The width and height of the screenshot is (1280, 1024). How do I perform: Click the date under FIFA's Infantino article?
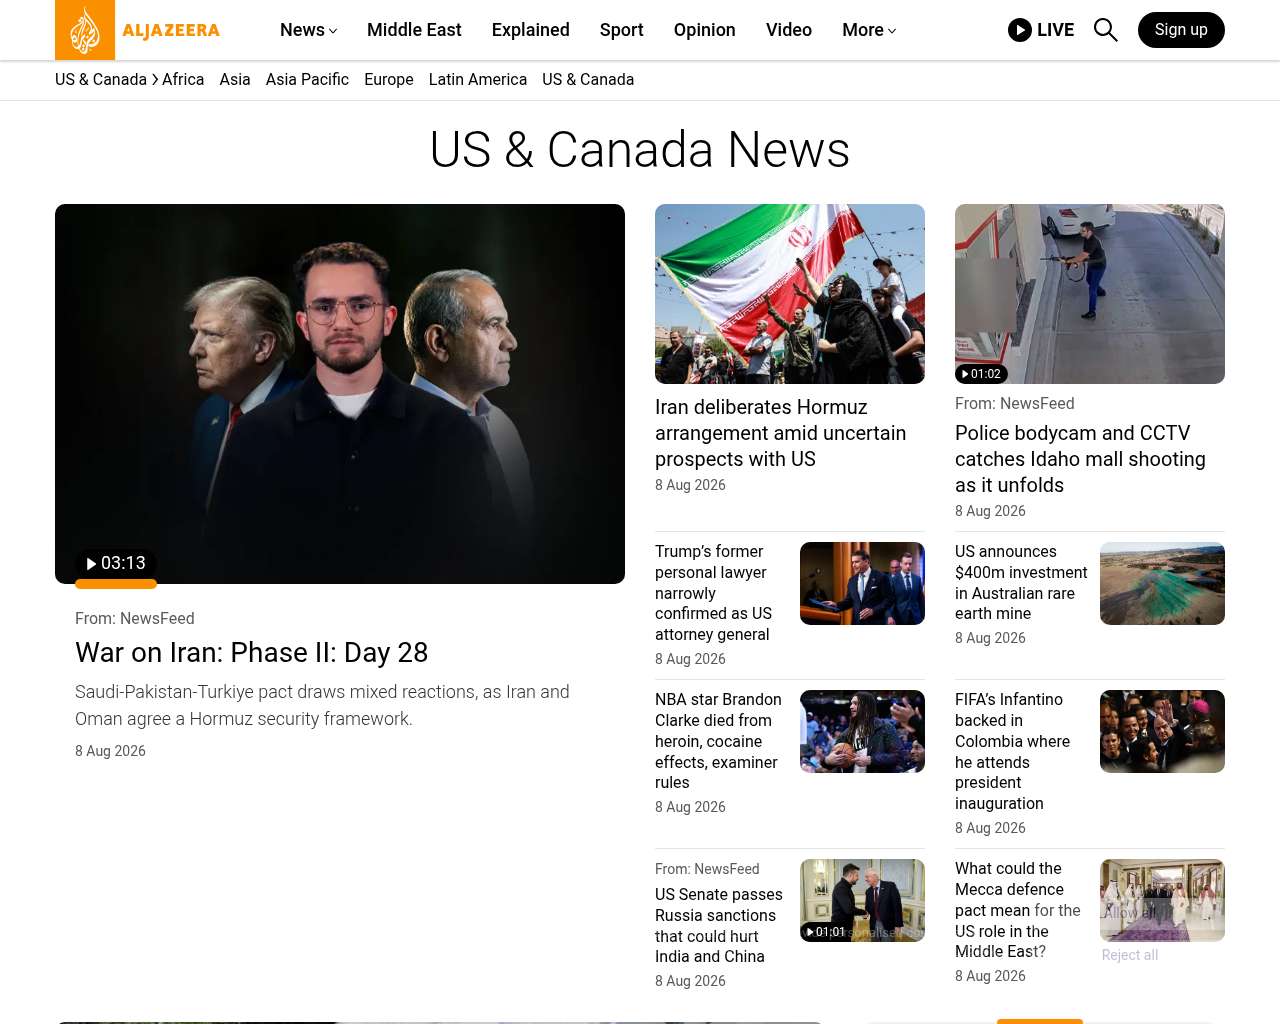click(990, 828)
